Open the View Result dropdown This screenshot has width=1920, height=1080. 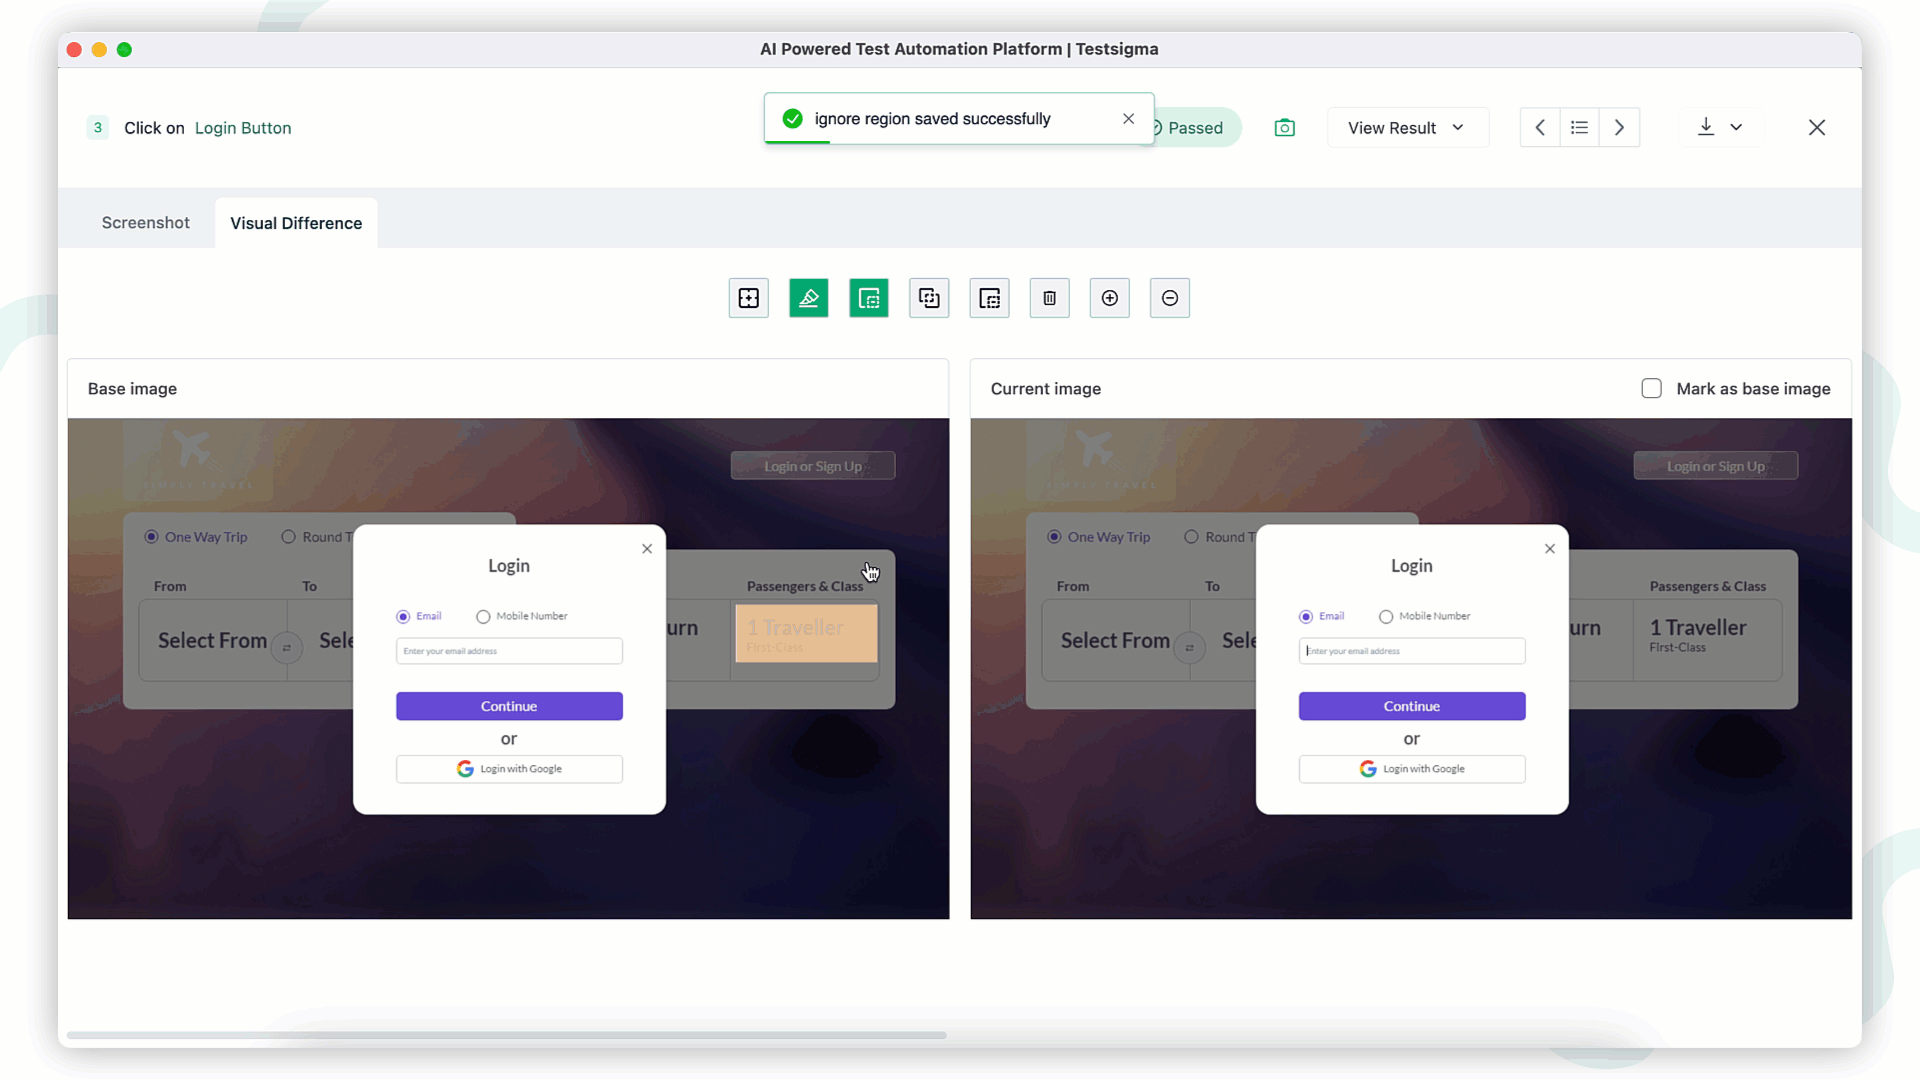1407,128
